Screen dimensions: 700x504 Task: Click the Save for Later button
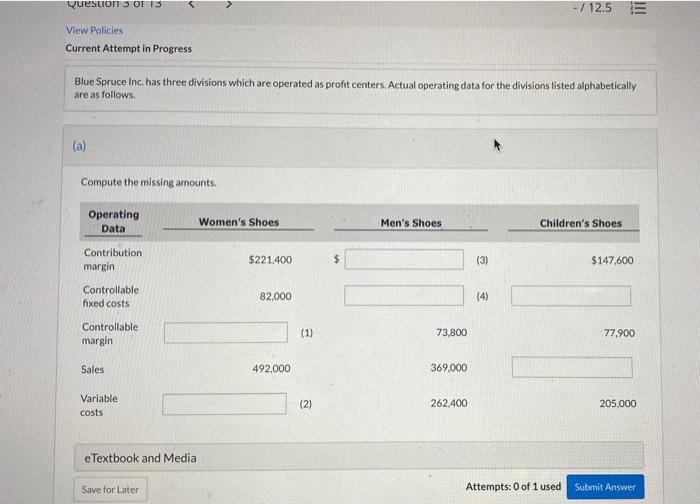(x=110, y=490)
